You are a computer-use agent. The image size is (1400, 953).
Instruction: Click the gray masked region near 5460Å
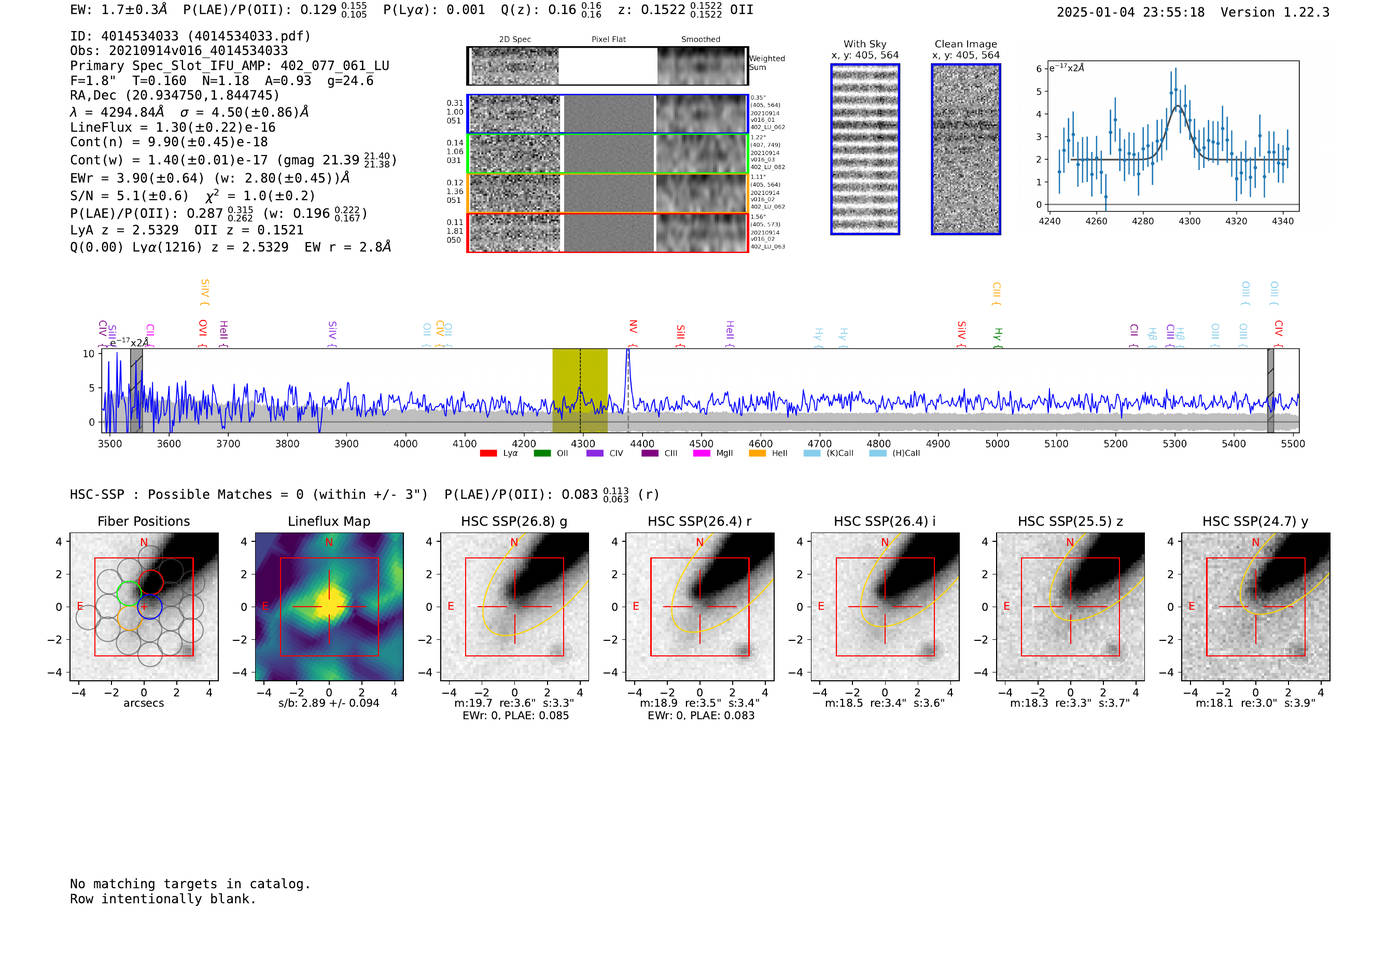click(x=1271, y=391)
